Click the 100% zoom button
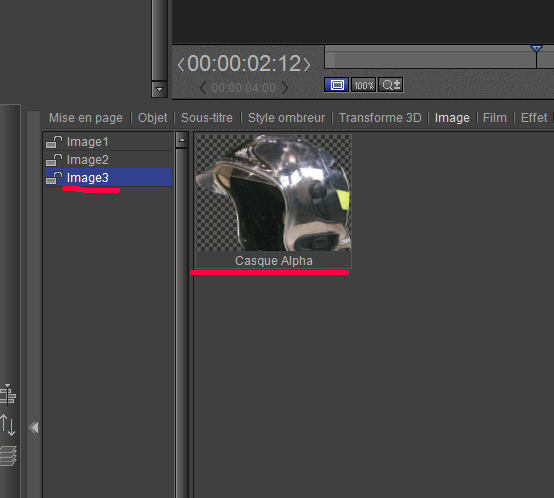Screen dimensions: 554x498 pos(364,85)
